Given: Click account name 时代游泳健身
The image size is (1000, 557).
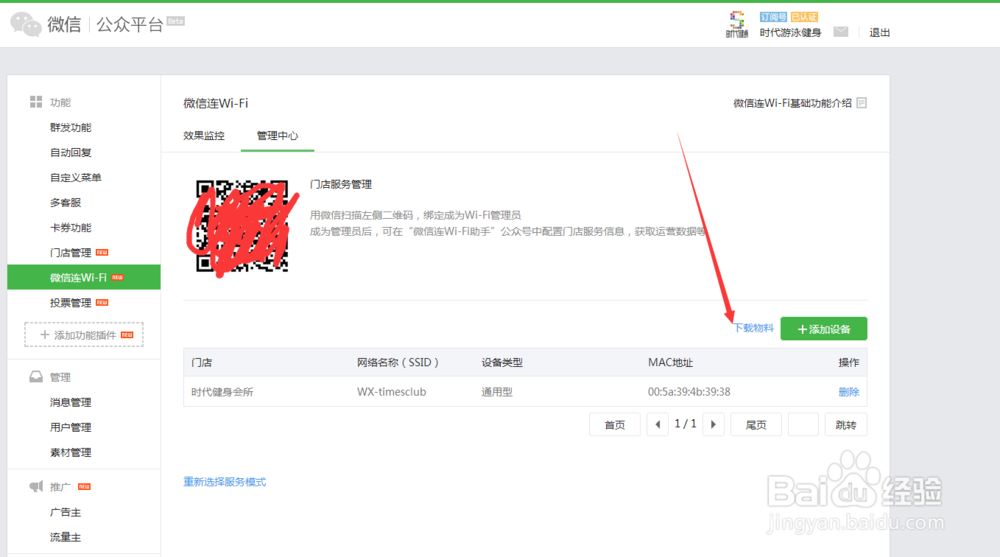Looking at the screenshot, I should tap(790, 33).
